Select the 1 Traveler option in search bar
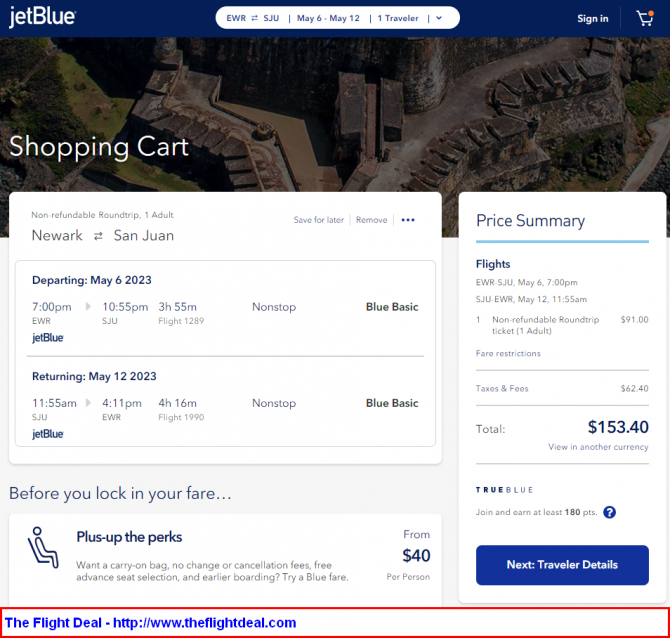 pos(398,18)
